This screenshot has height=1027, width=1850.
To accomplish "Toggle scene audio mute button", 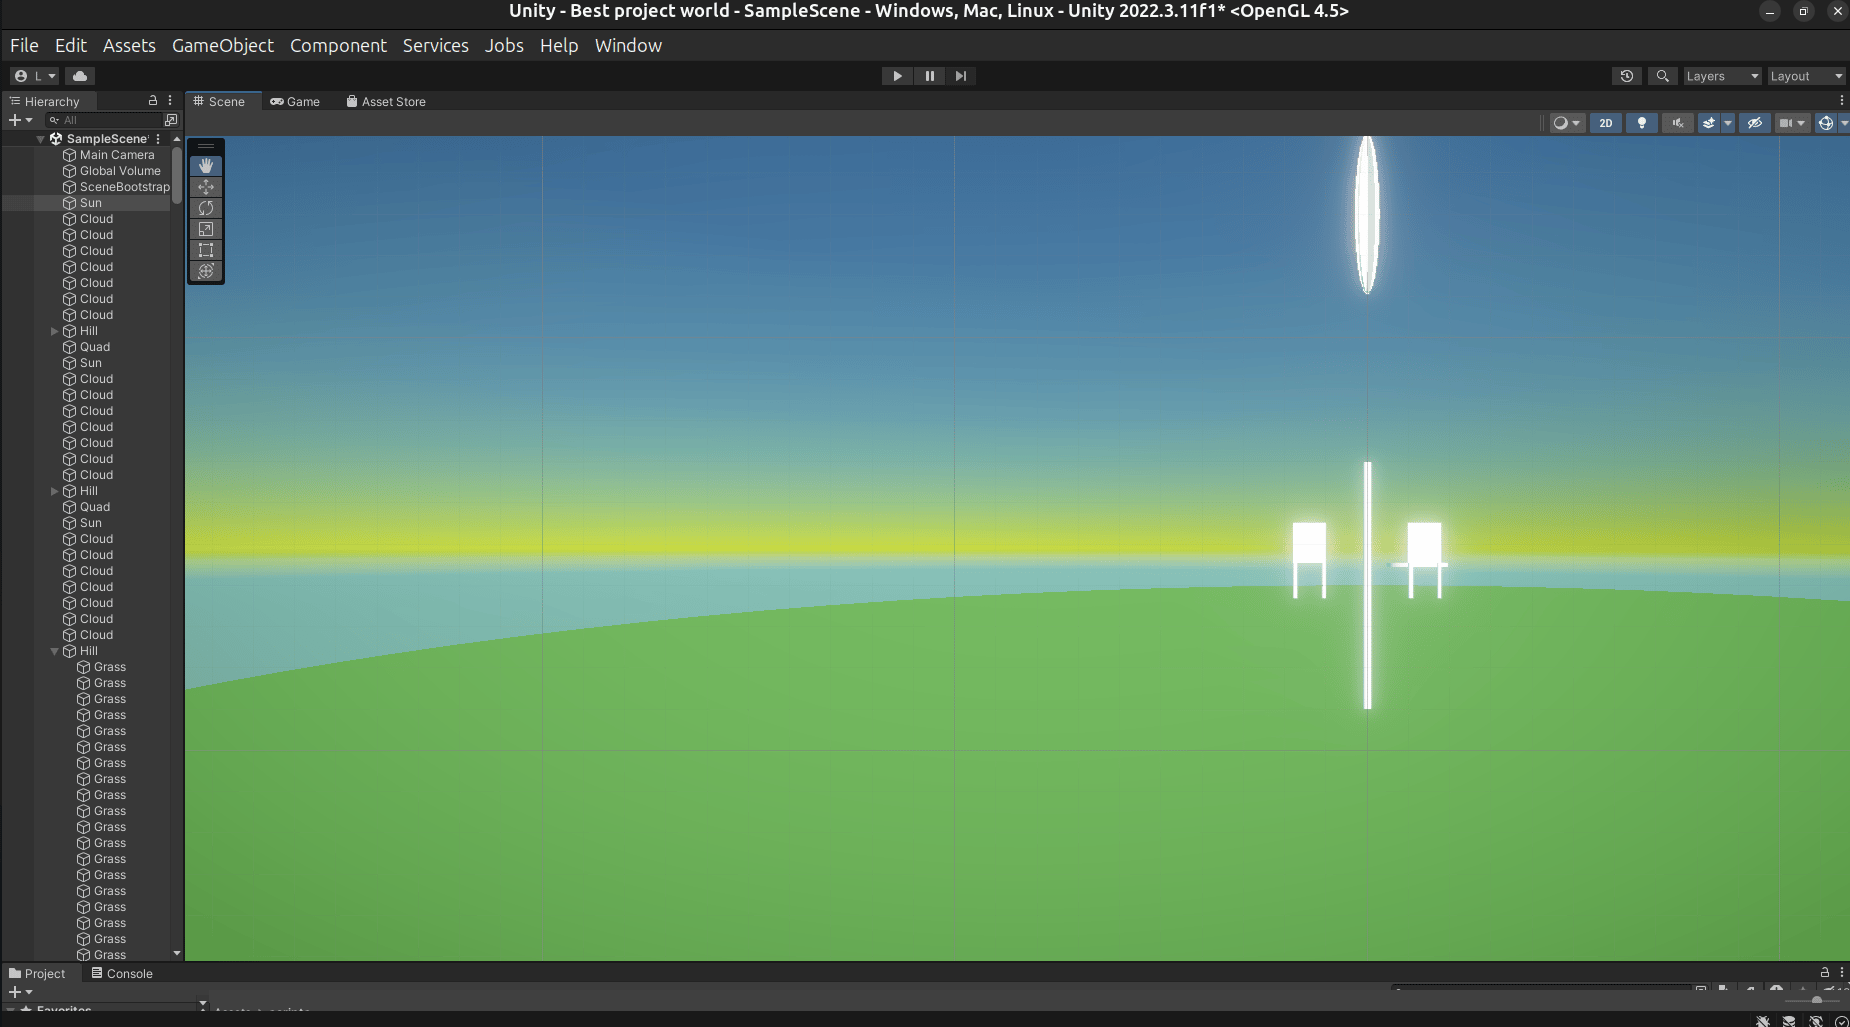I will [x=1677, y=123].
